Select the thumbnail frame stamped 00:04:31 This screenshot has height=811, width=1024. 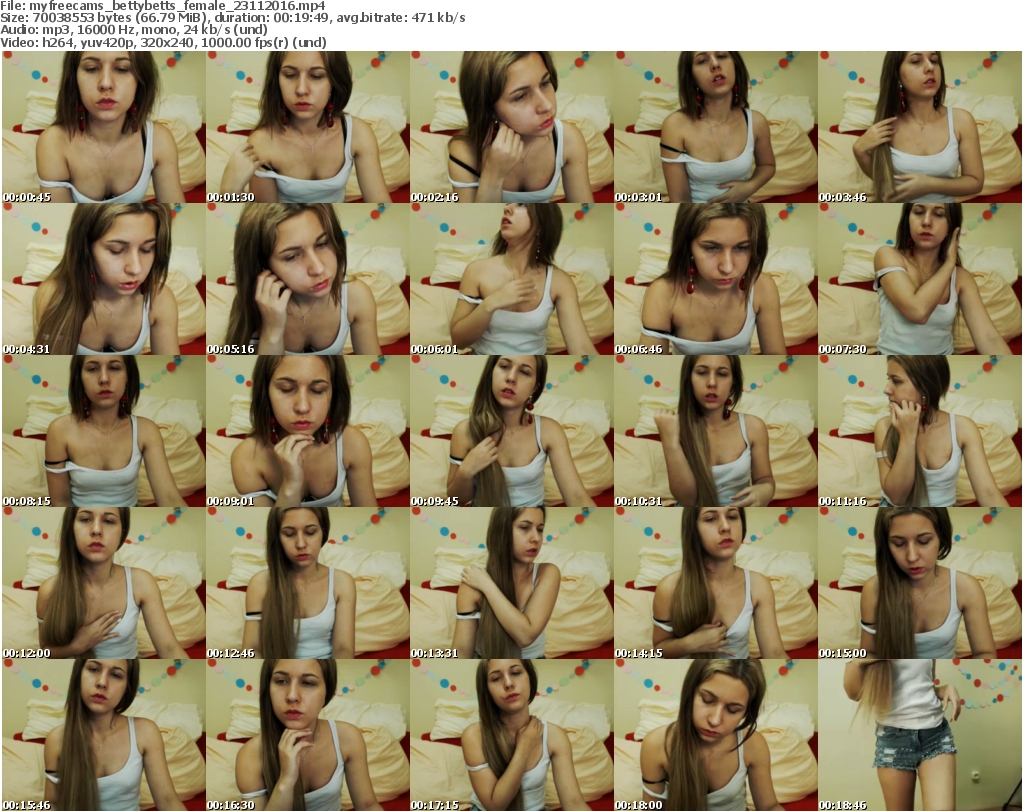pos(104,279)
